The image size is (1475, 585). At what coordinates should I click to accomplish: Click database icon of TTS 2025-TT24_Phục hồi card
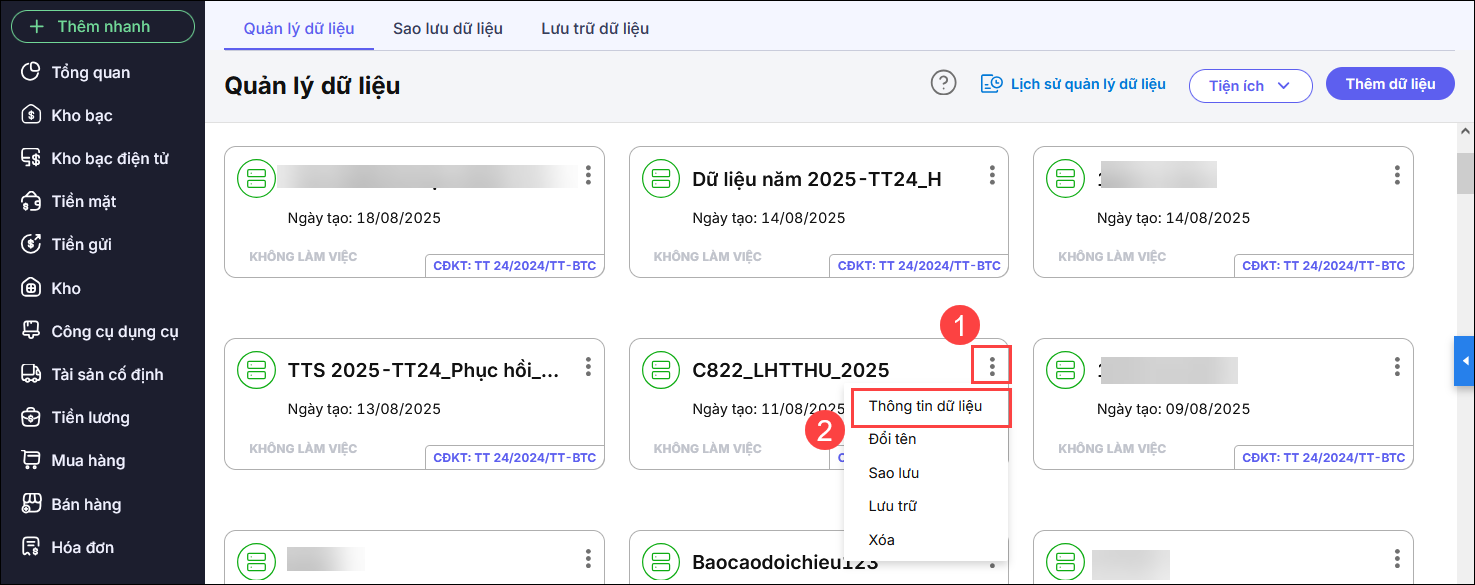[x=256, y=371]
